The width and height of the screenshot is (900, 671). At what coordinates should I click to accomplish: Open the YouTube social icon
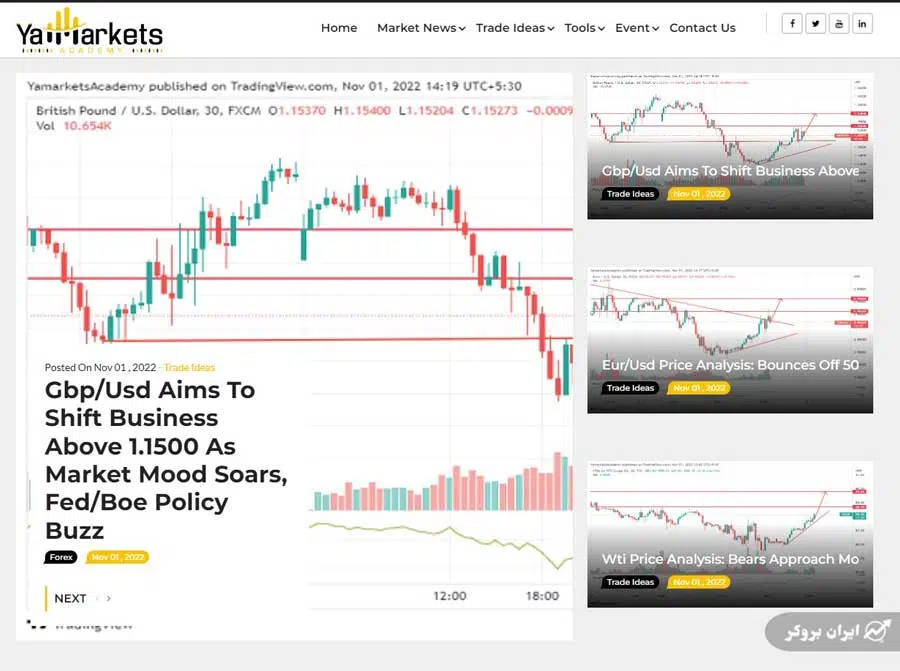pyautogui.click(x=839, y=24)
